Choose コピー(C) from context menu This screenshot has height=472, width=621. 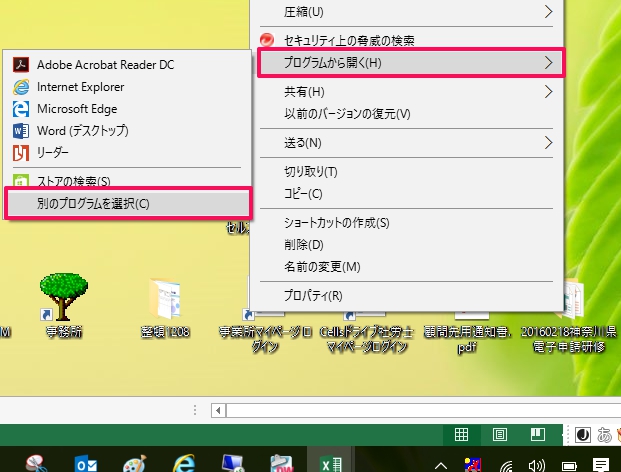407,194
